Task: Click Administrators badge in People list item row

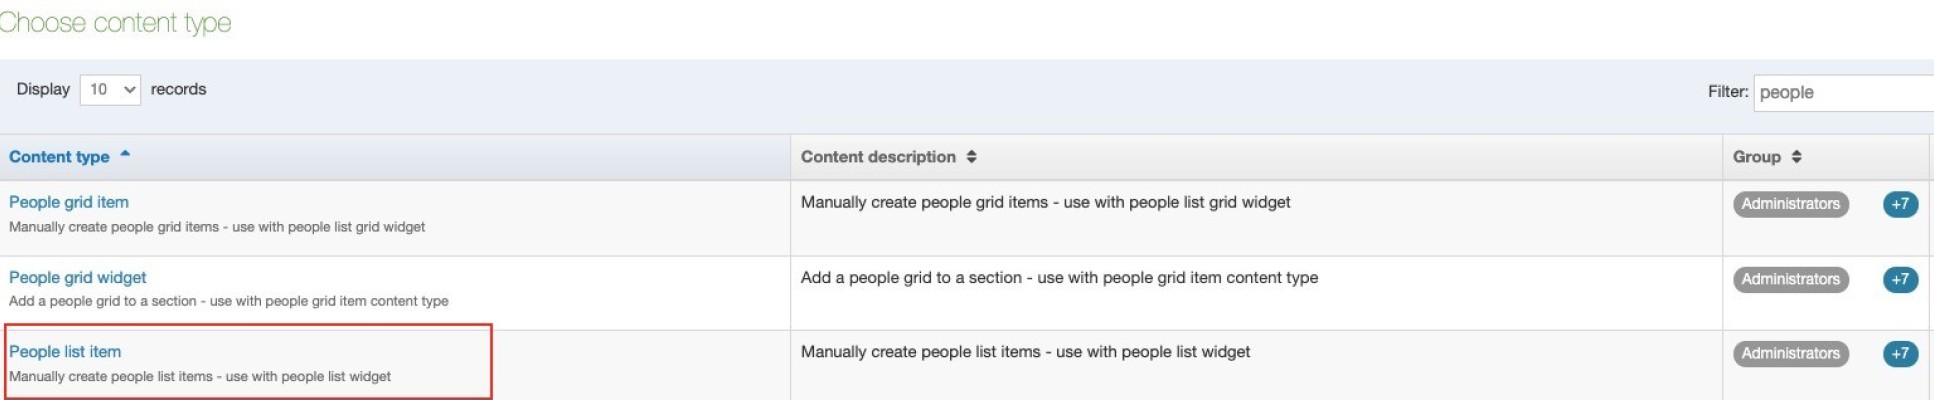Action: pyautogui.click(x=1790, y=353)
